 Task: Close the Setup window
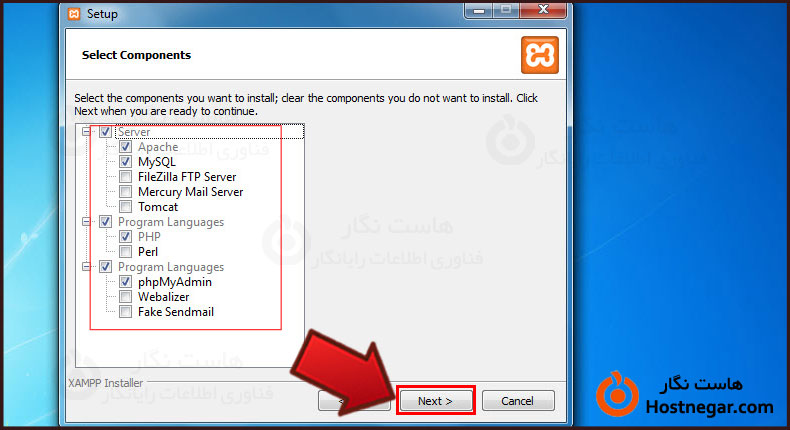coord(543,10)
